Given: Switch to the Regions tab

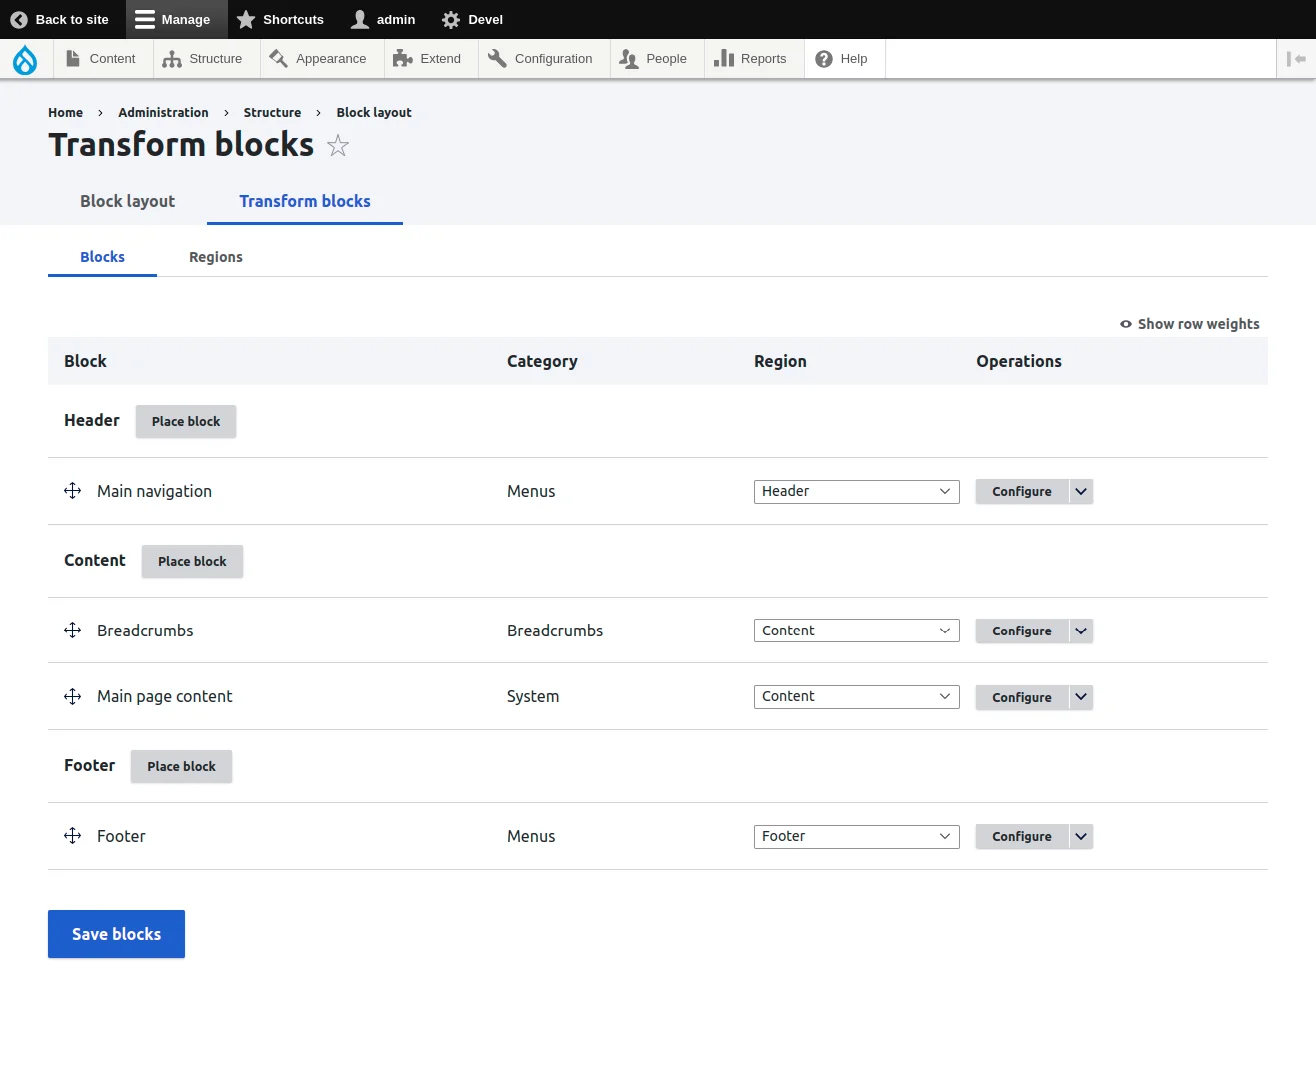Looking at the screenshot, I should pyautogui.click(x=215, y=257).
